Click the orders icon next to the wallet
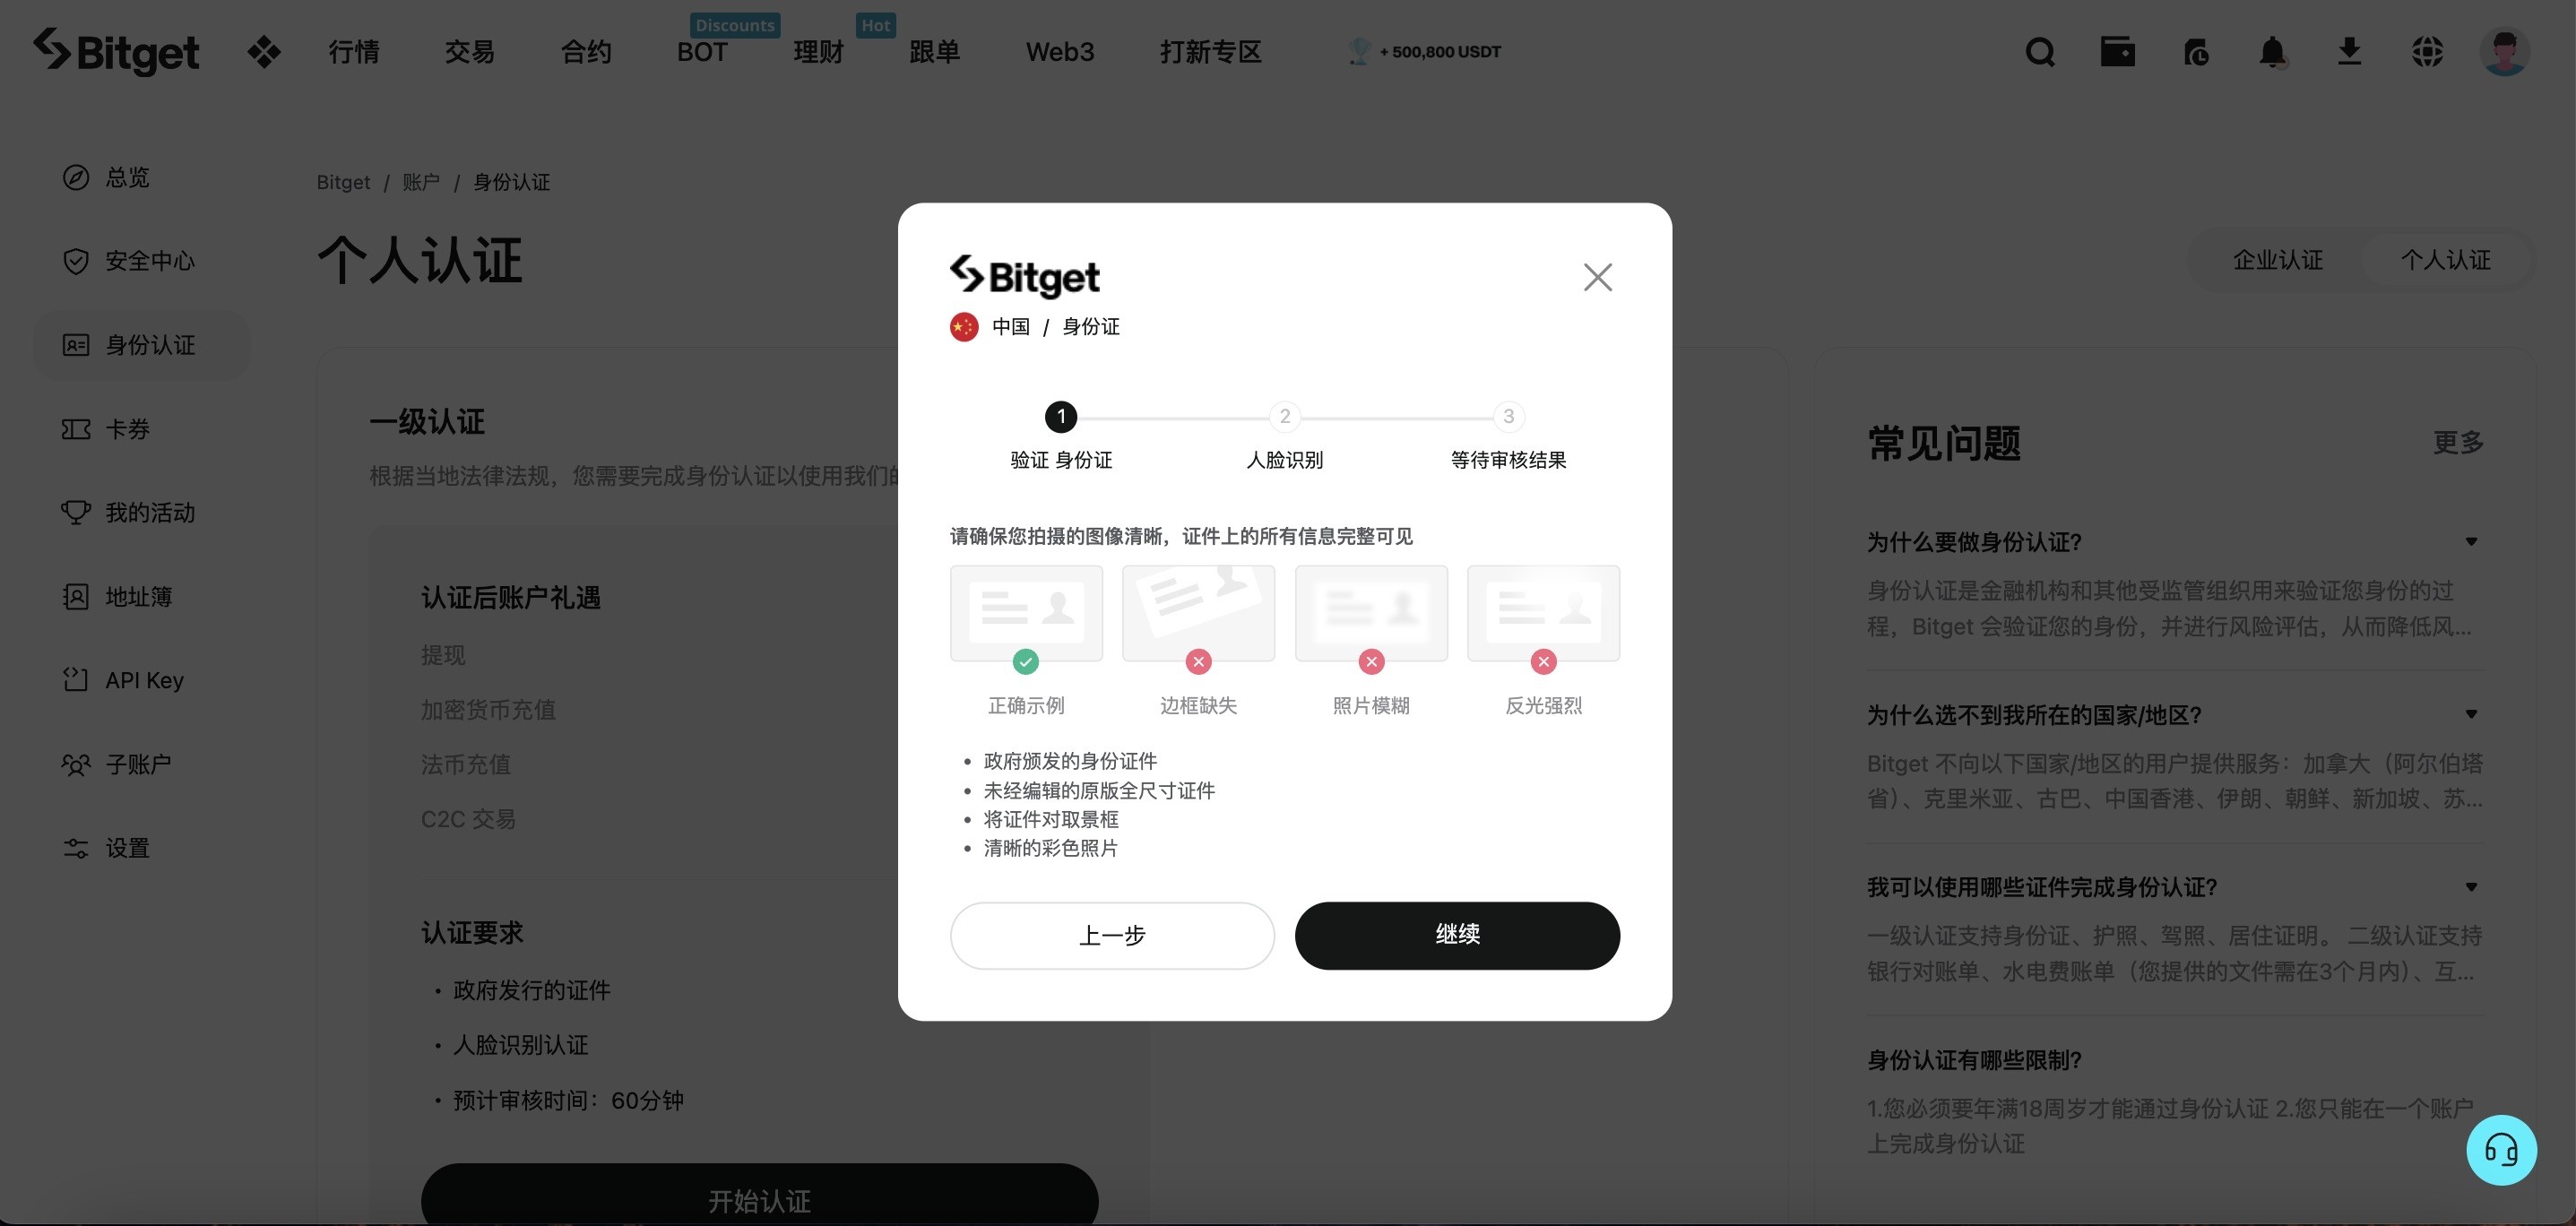Viewport: 2576px width, 1226px height. coord(2195,52)
